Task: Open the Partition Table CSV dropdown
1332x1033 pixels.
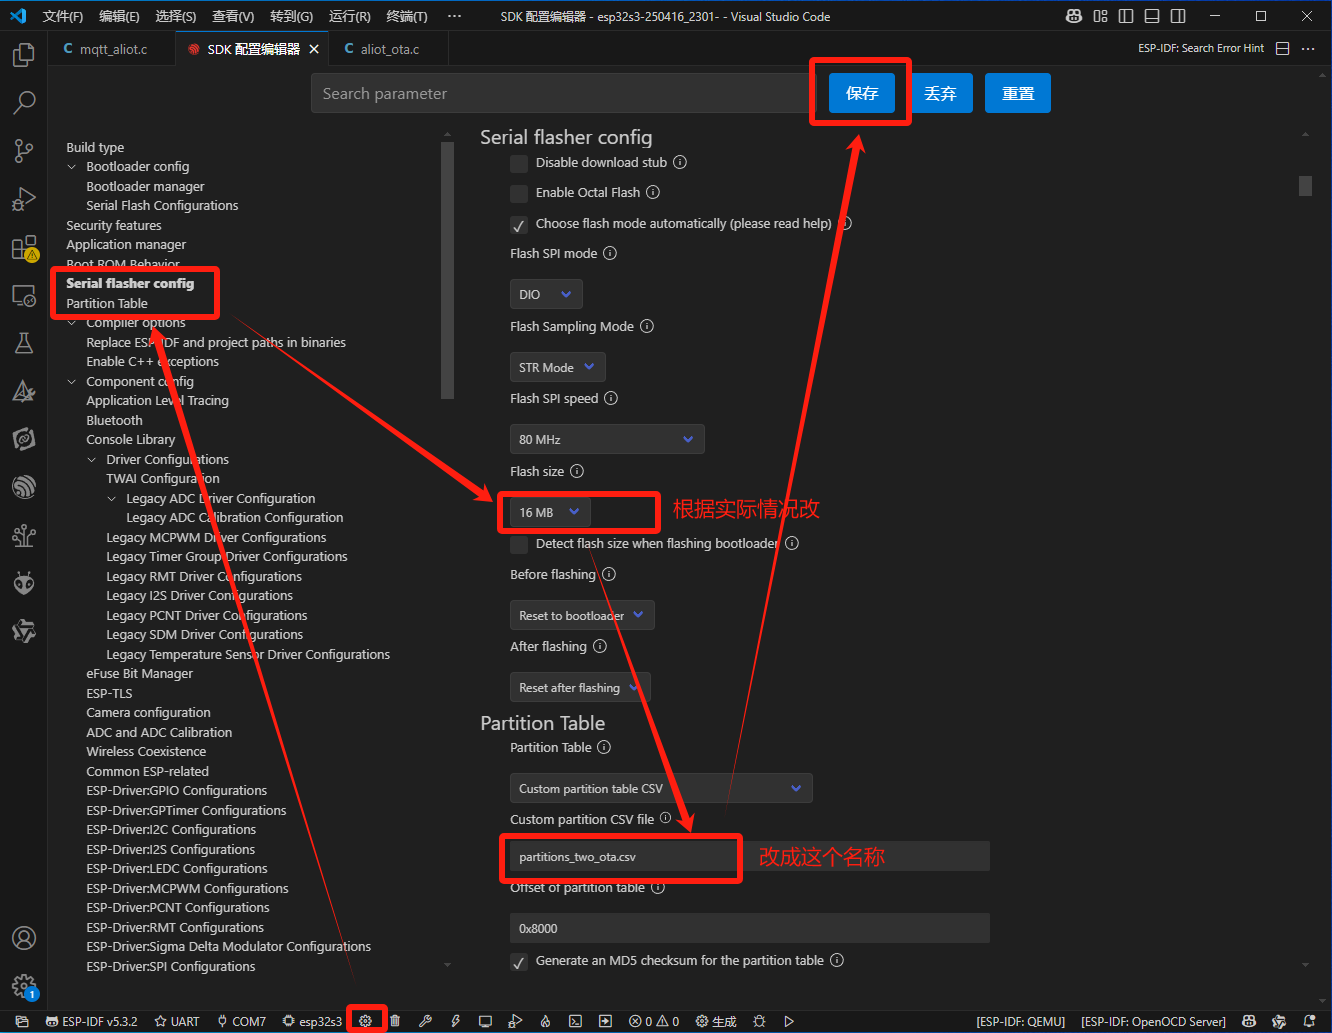Action: point(661,788)
